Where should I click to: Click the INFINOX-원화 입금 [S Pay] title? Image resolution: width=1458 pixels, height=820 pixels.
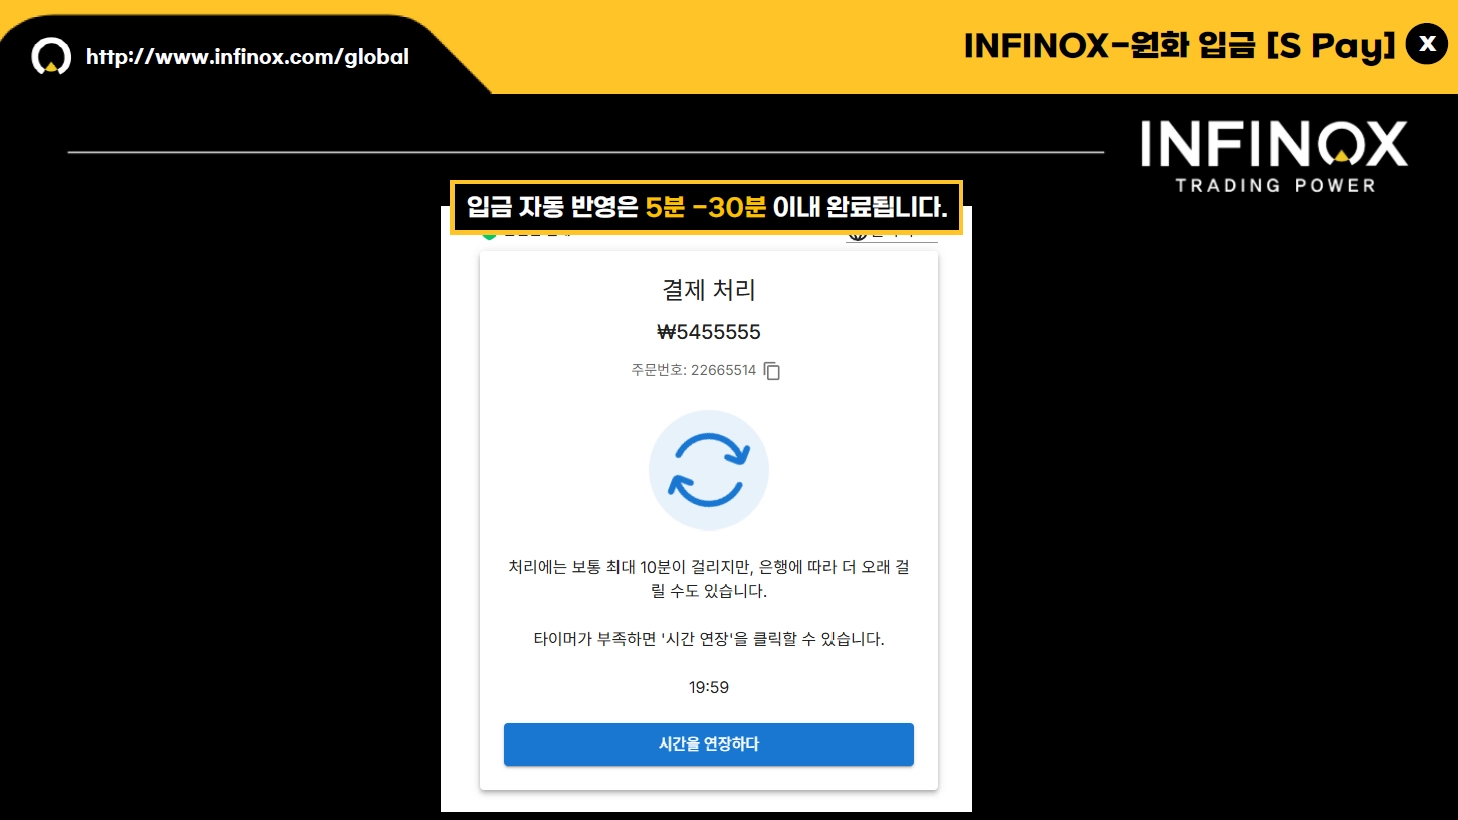1179,45
